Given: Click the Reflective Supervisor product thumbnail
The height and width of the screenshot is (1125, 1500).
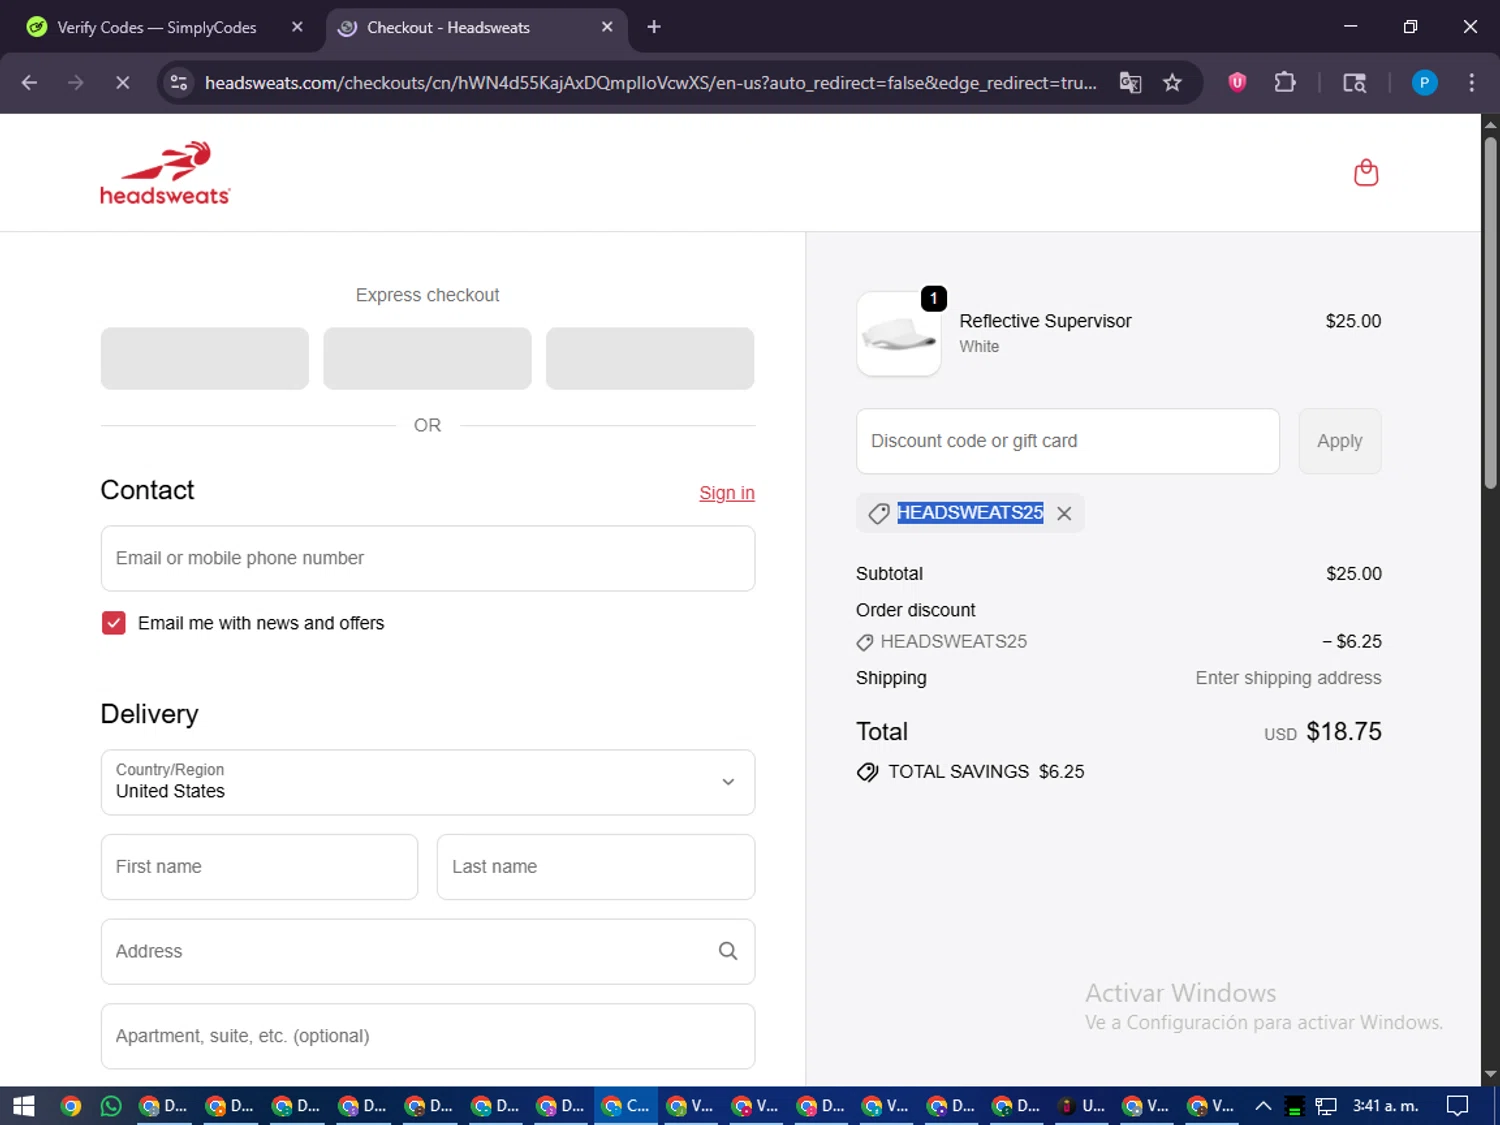Looking at the screenshot, I should (x=899, y=334).
